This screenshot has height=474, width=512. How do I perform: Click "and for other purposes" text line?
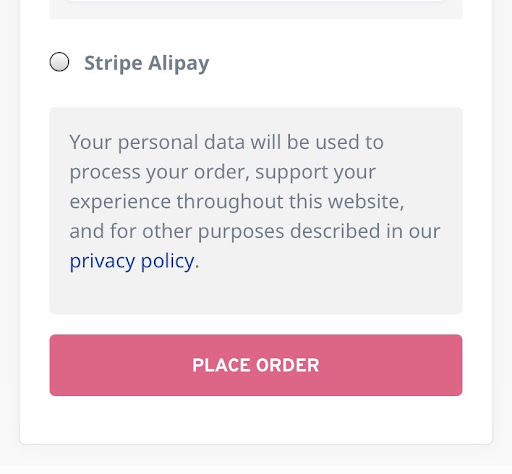pyautogui.click(x=177, y=231)
